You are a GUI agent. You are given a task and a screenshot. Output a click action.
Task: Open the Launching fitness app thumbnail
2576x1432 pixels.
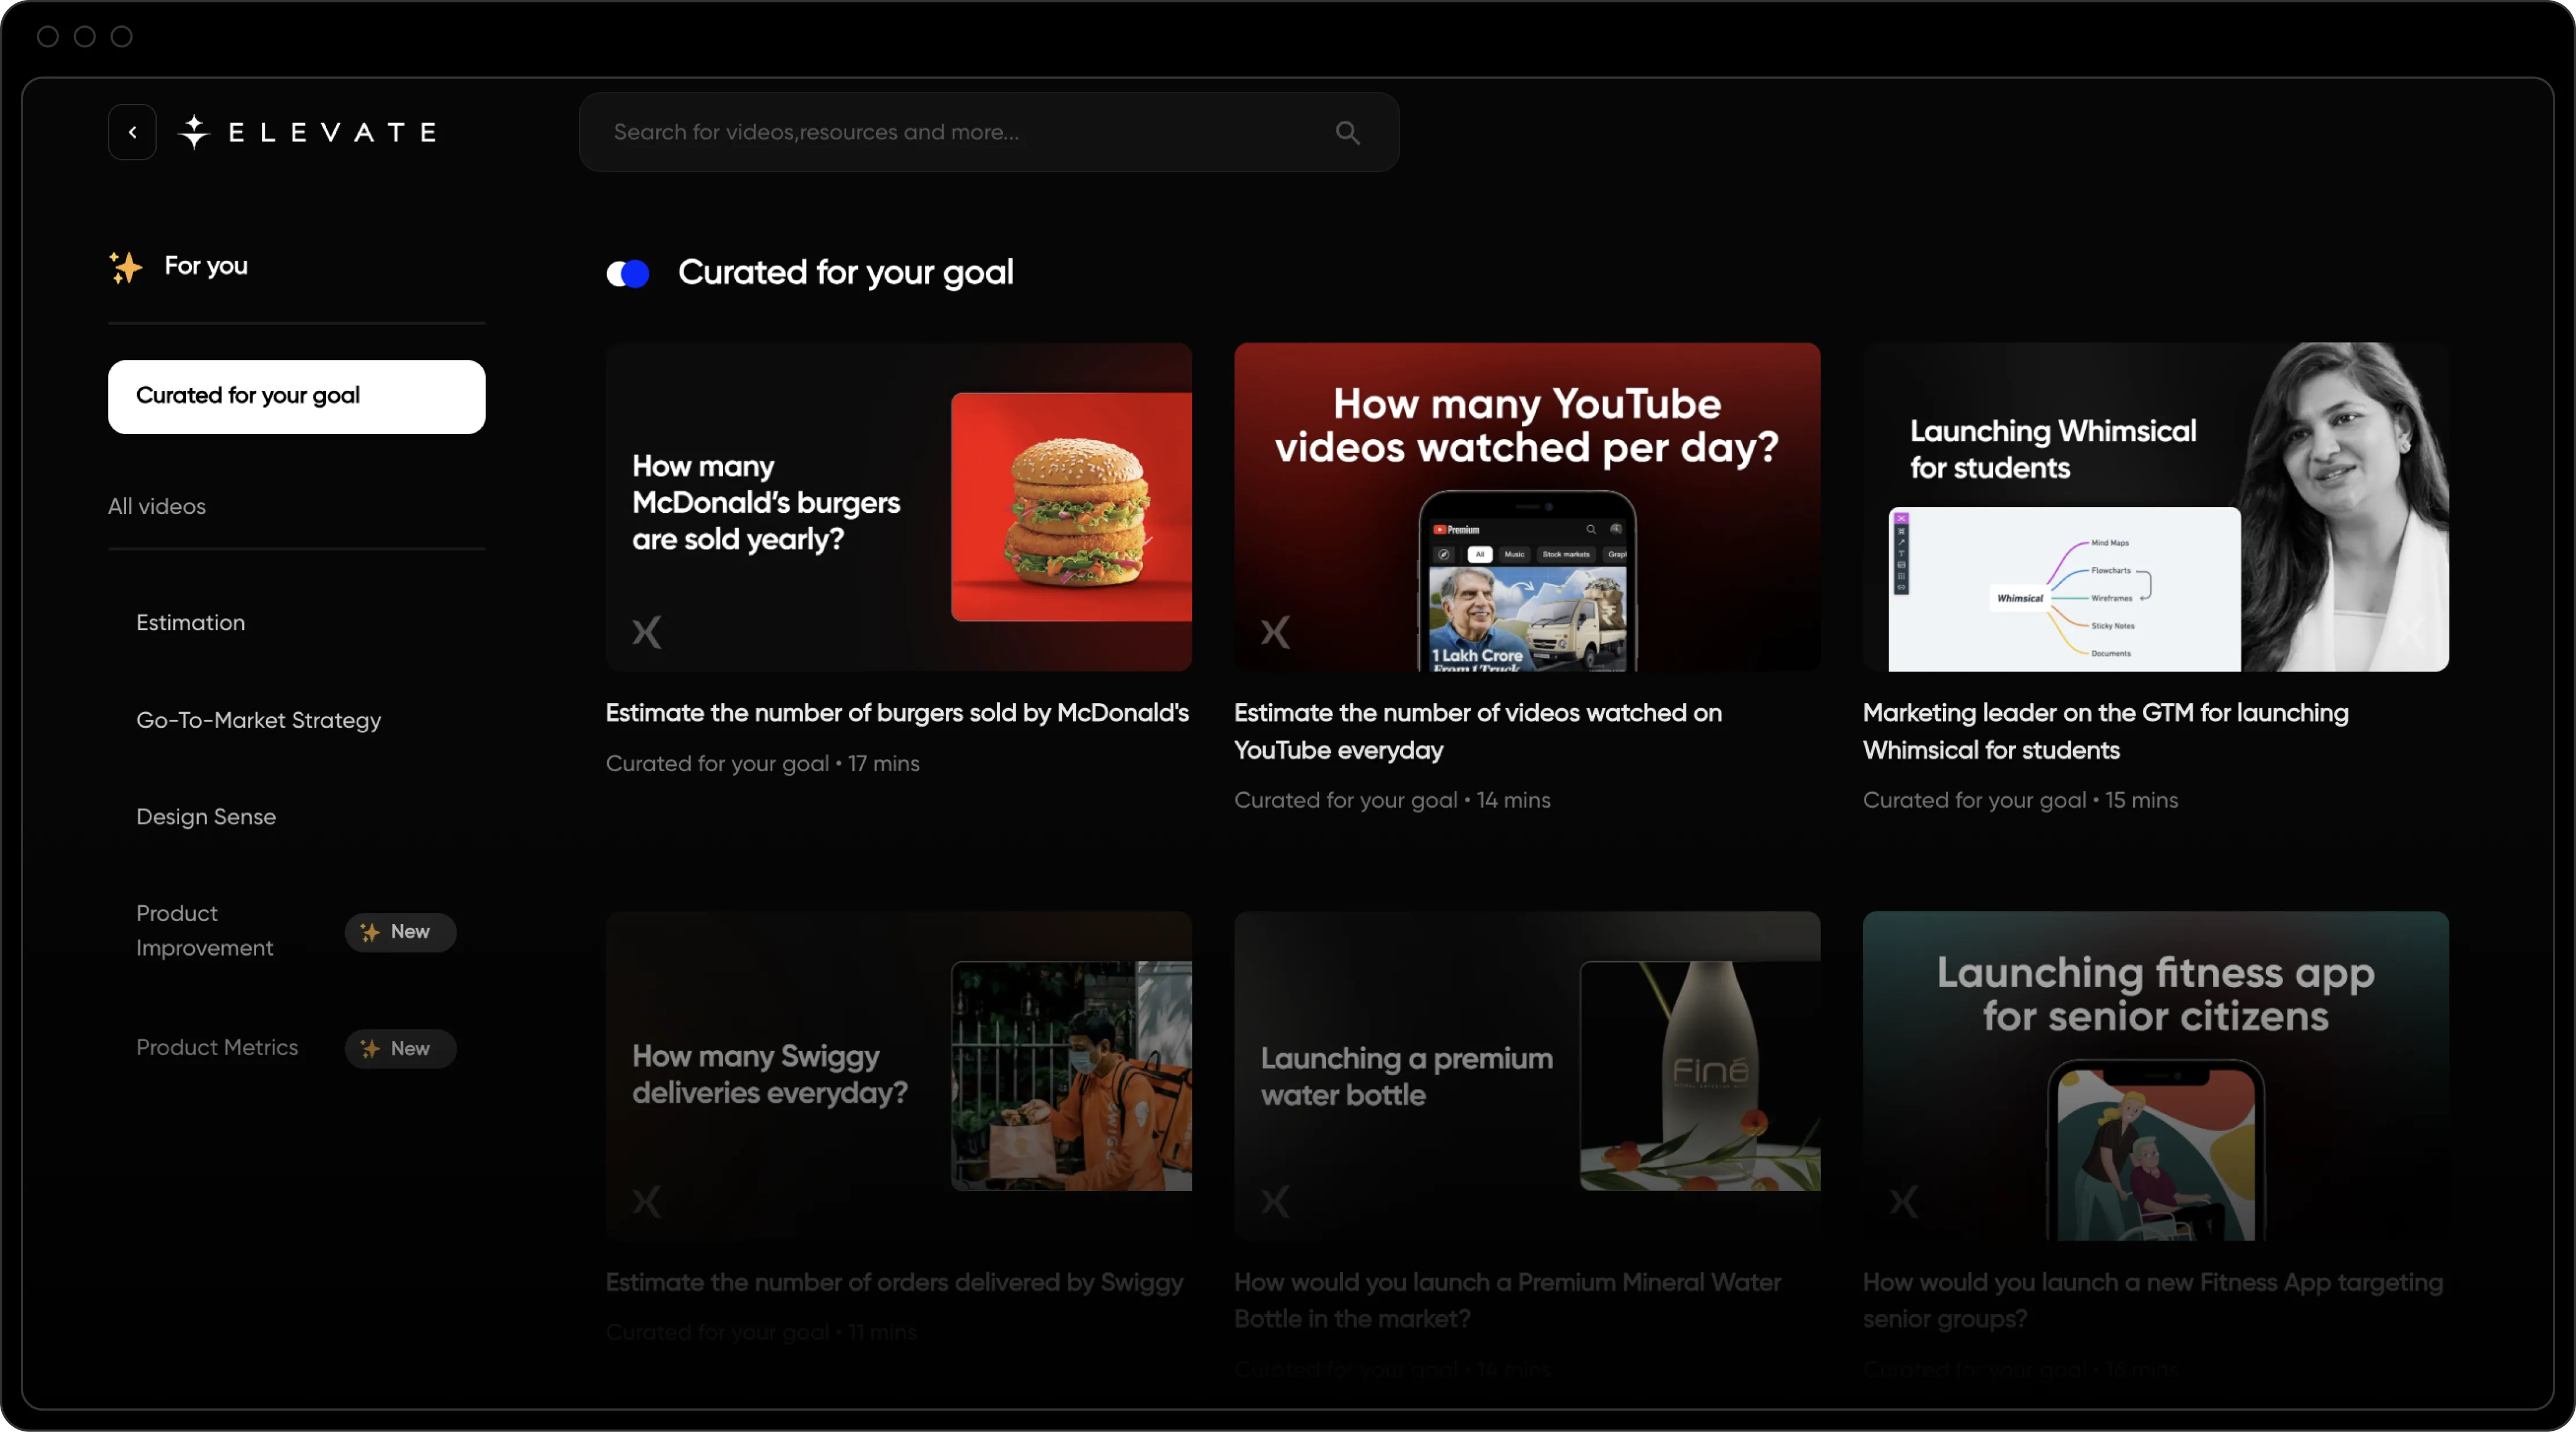[x=2155, y=1075]
